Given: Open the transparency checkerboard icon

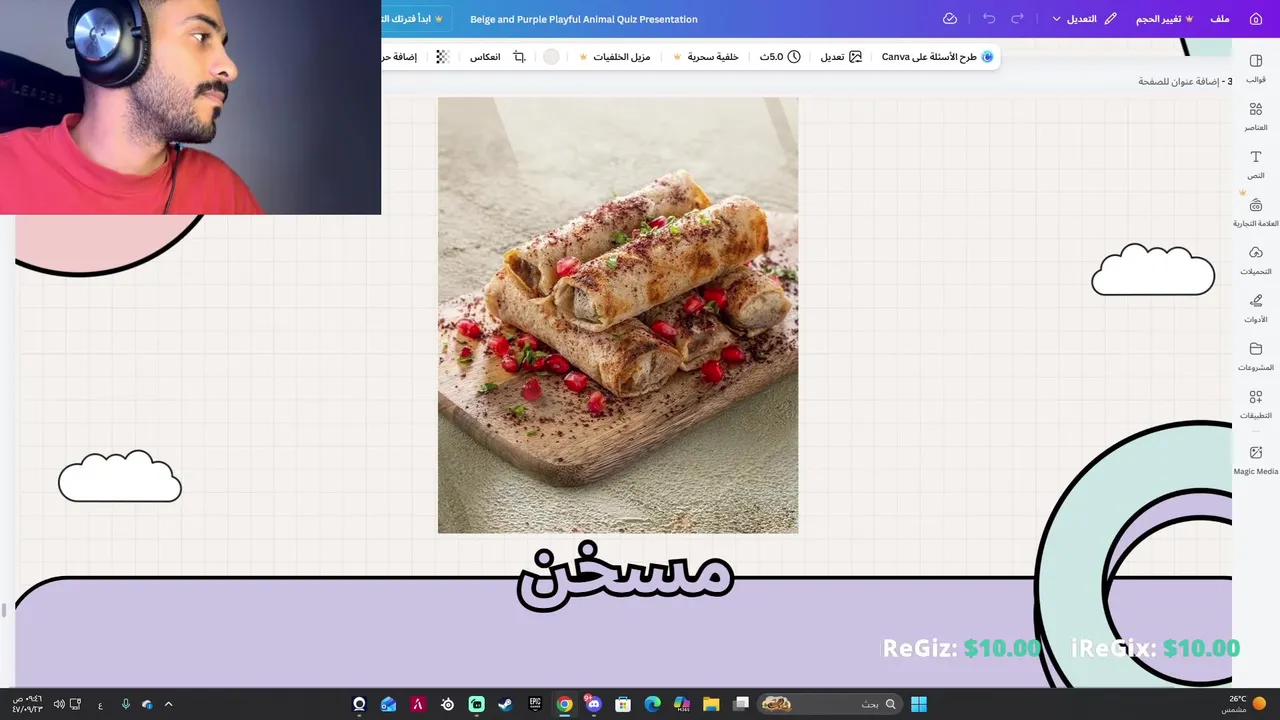Looking at the screenshot, I should (x=442, y=57).
